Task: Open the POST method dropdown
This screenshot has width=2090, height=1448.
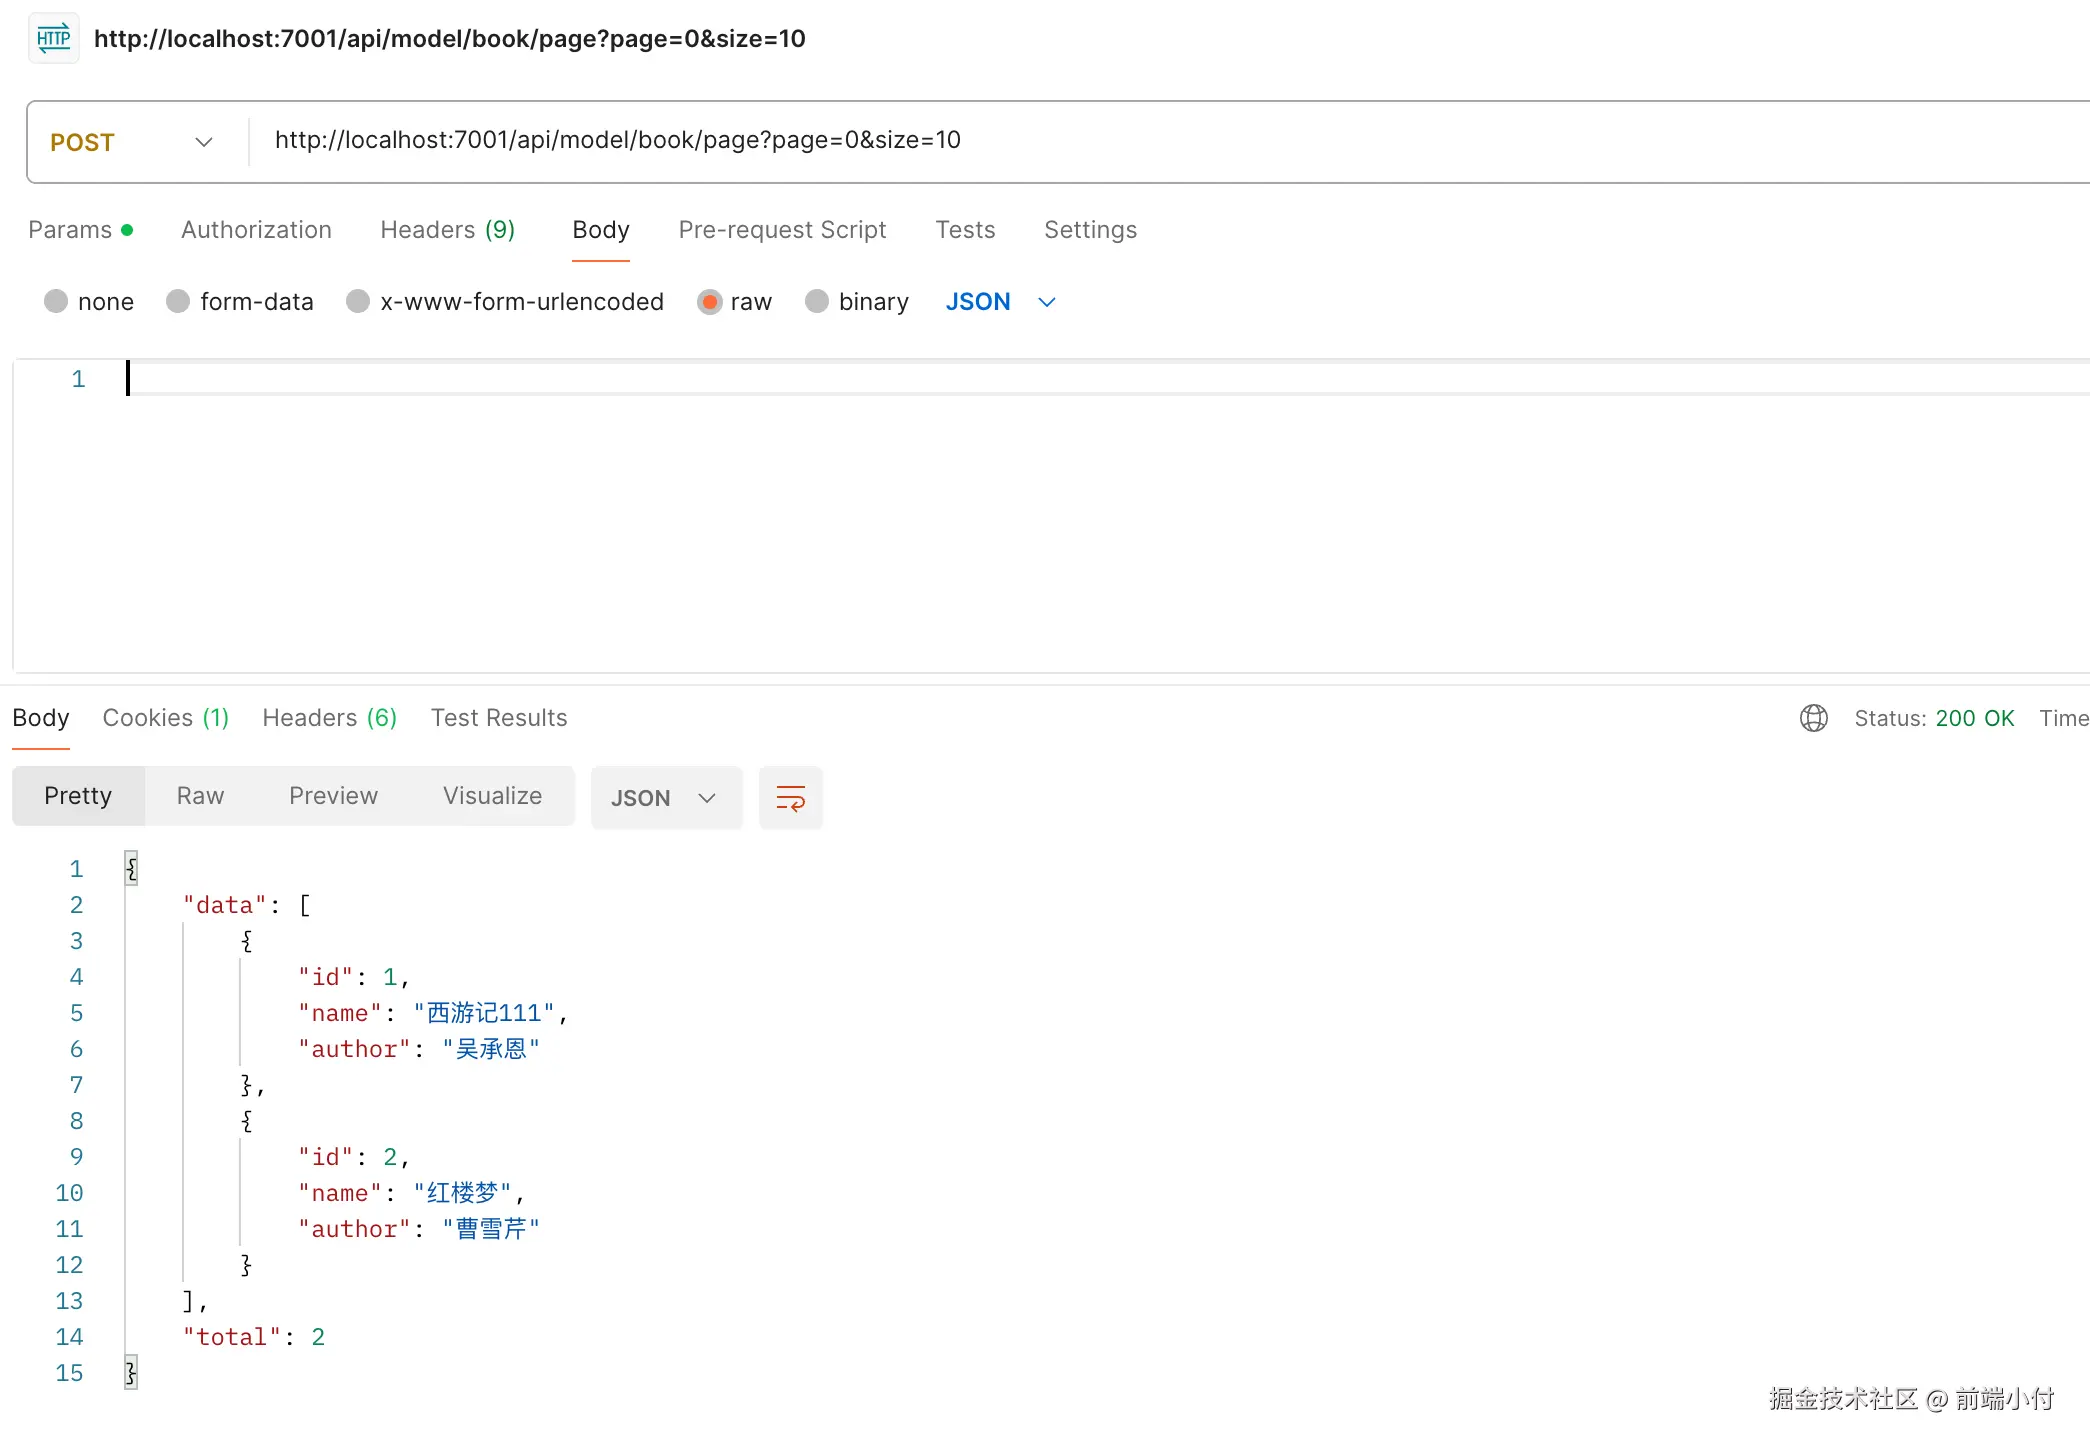Action: click(x=132, y=142)
